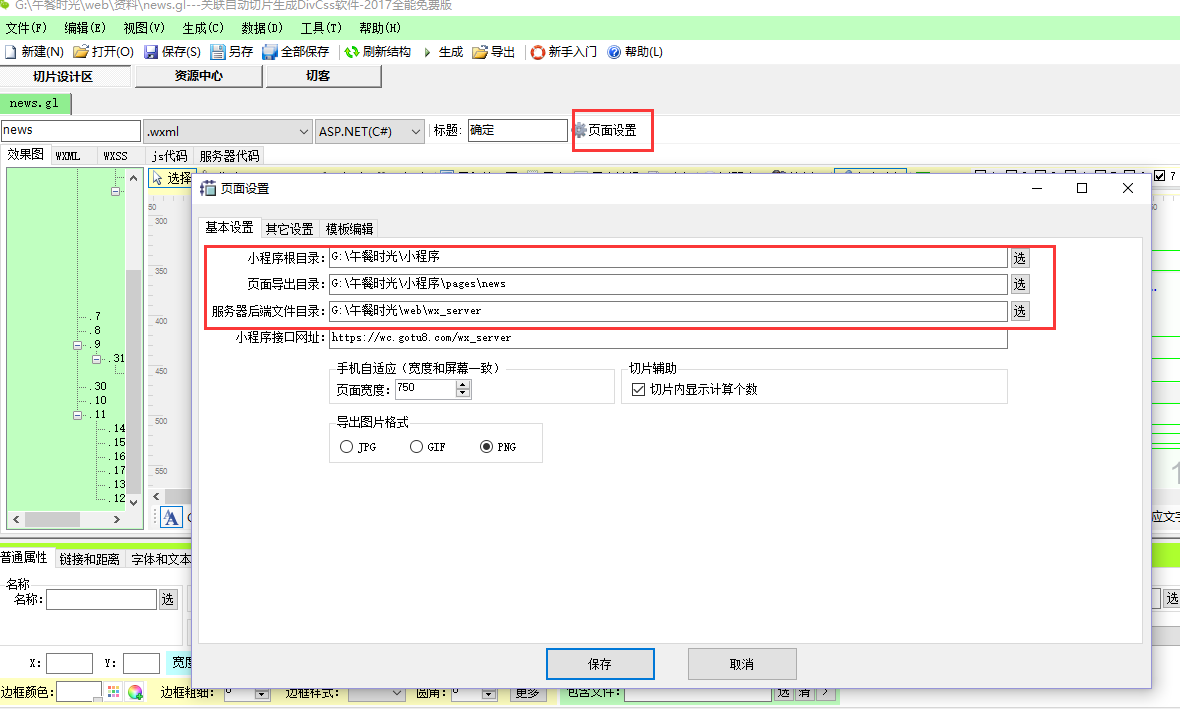Viewport: 1180px width, 709px height.
Task: Open the 圆角 corner radius dropdown arrow
Action: click(488, 693)
